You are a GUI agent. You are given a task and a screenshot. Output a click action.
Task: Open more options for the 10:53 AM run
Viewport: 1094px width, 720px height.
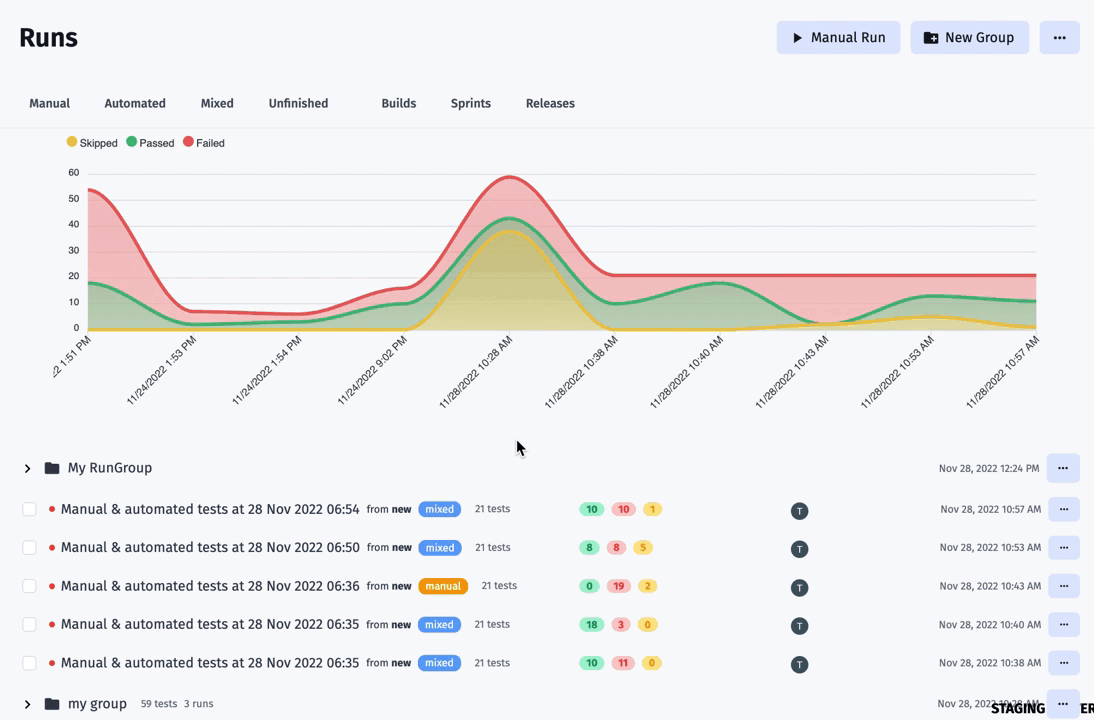click(1063, 548)
